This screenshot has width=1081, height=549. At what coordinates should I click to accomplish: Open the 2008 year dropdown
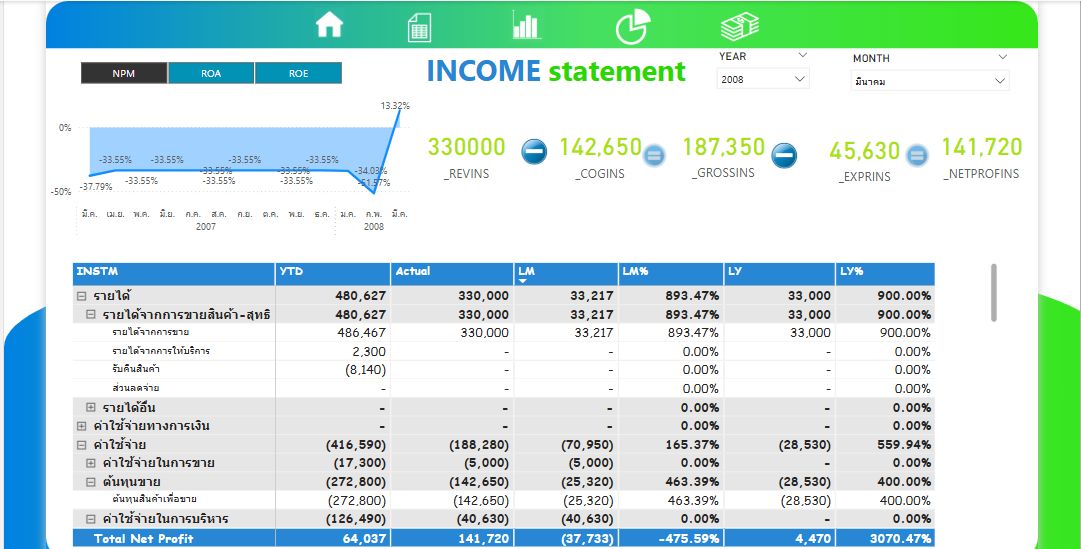tap(763, 79)
